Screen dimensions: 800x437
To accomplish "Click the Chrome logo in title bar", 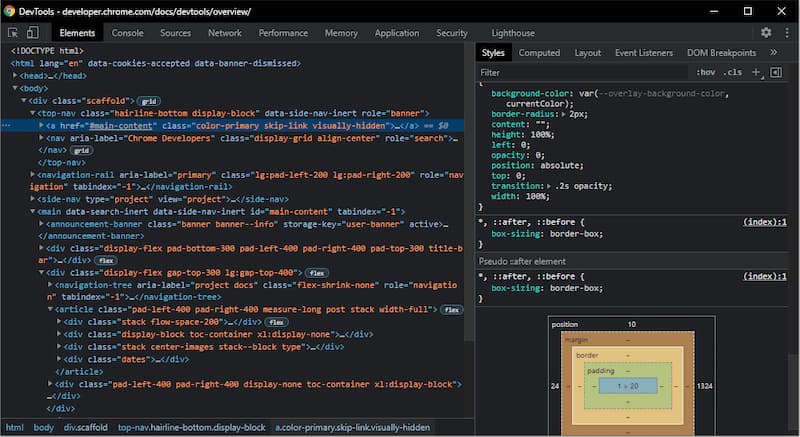I will click(9, 11).
